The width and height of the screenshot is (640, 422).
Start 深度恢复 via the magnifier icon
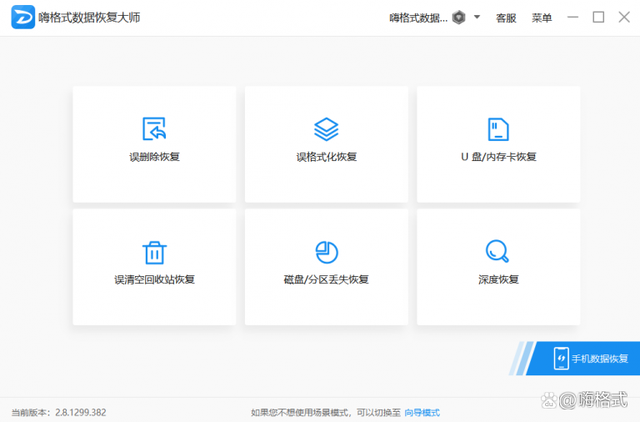point(497,251)
